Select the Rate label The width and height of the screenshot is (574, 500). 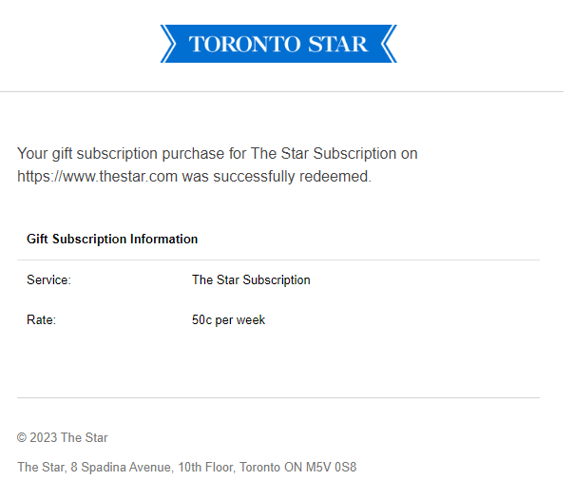[x=41, y=320]
